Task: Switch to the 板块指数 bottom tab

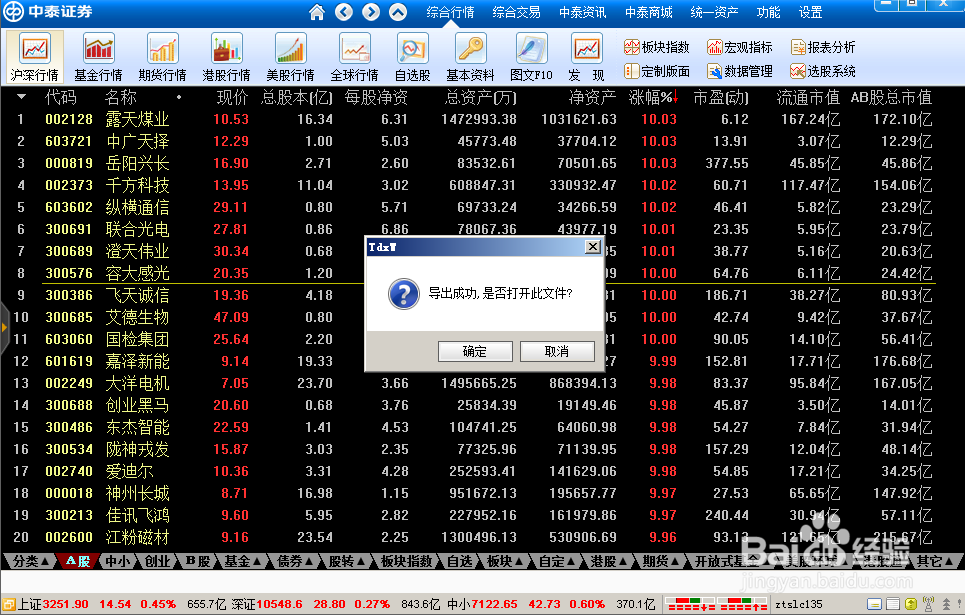Action: 406,561
